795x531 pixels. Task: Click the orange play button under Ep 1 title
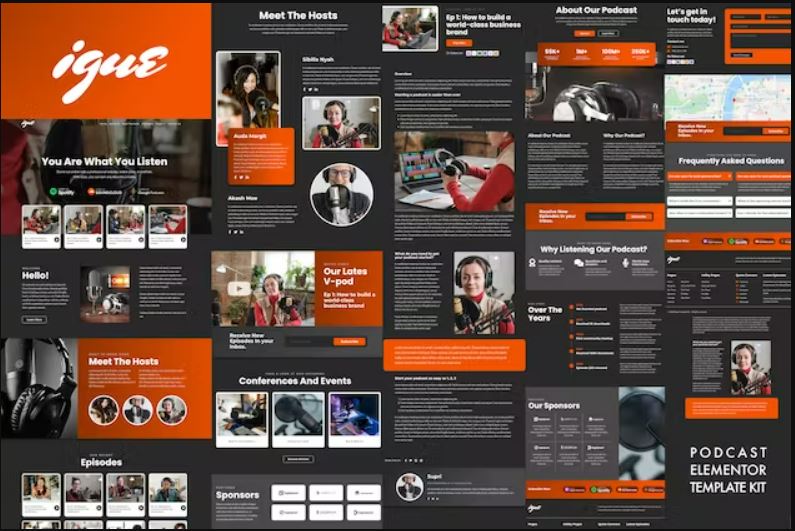[x=458, y=43]
